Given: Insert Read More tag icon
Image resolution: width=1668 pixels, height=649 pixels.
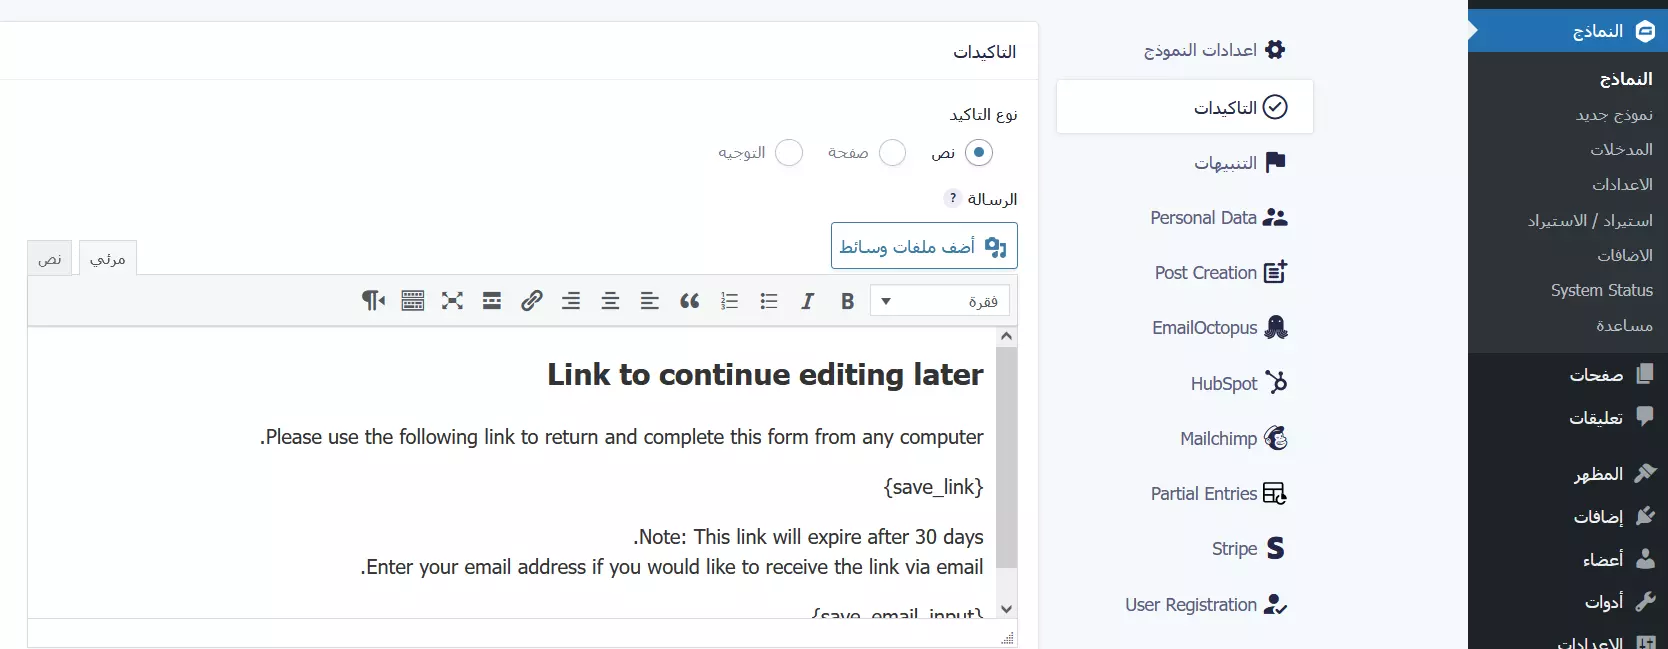Looking at the screenshot, I should [x=492, y=301].
